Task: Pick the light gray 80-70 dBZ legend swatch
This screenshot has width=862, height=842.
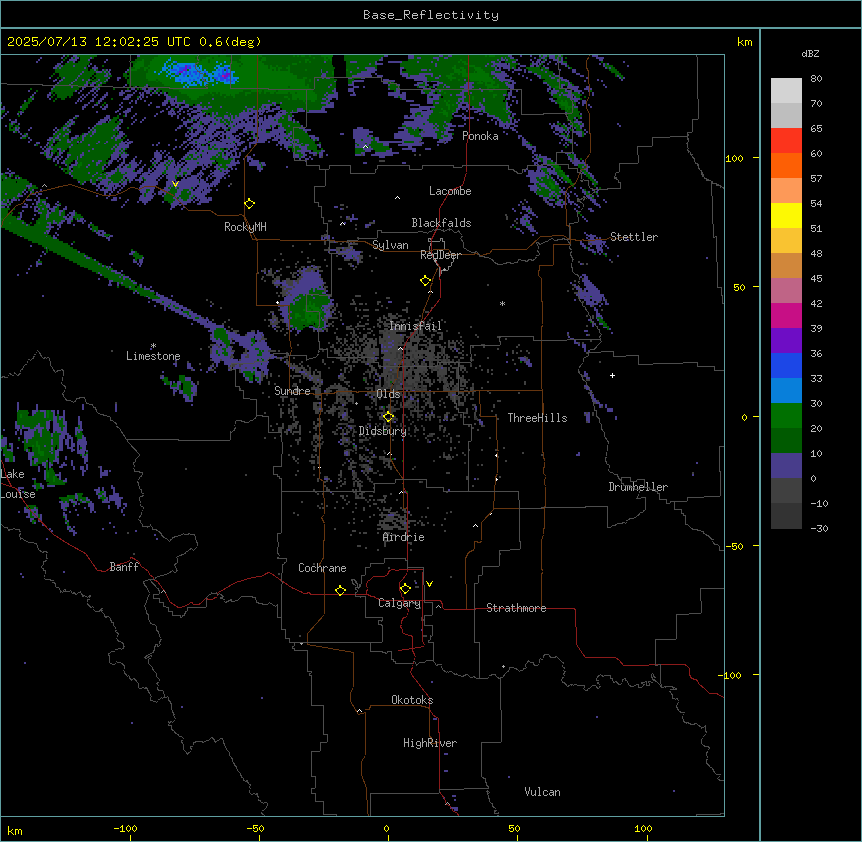Action: (786, 91)
